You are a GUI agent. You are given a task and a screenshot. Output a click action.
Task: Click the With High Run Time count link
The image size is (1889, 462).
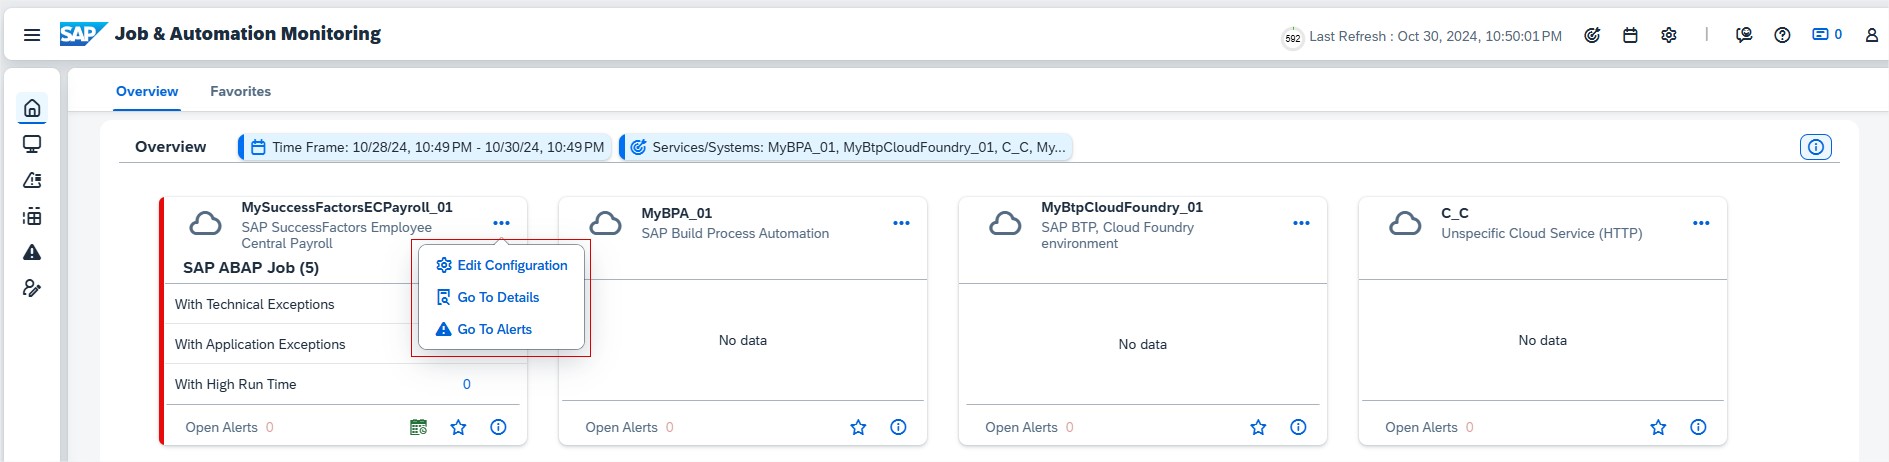(466, 384)
